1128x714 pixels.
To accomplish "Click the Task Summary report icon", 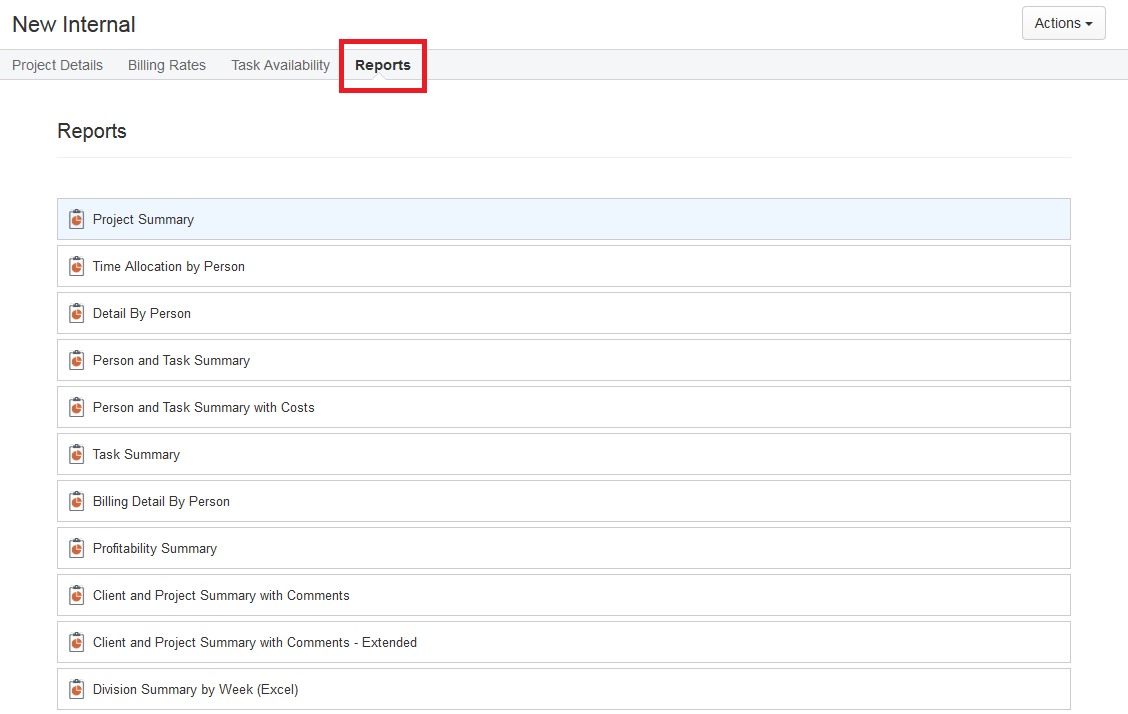I will [x=76, y=454].
